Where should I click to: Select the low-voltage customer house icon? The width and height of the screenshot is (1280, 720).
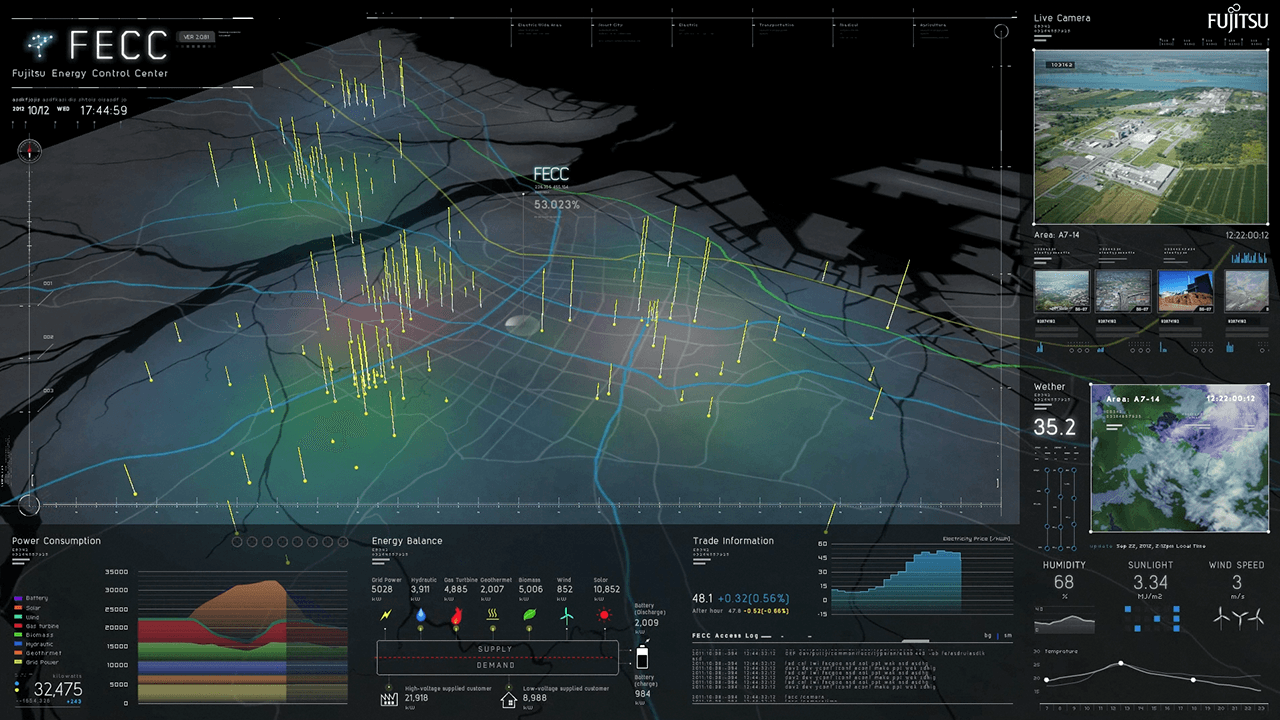coord(508,698)
